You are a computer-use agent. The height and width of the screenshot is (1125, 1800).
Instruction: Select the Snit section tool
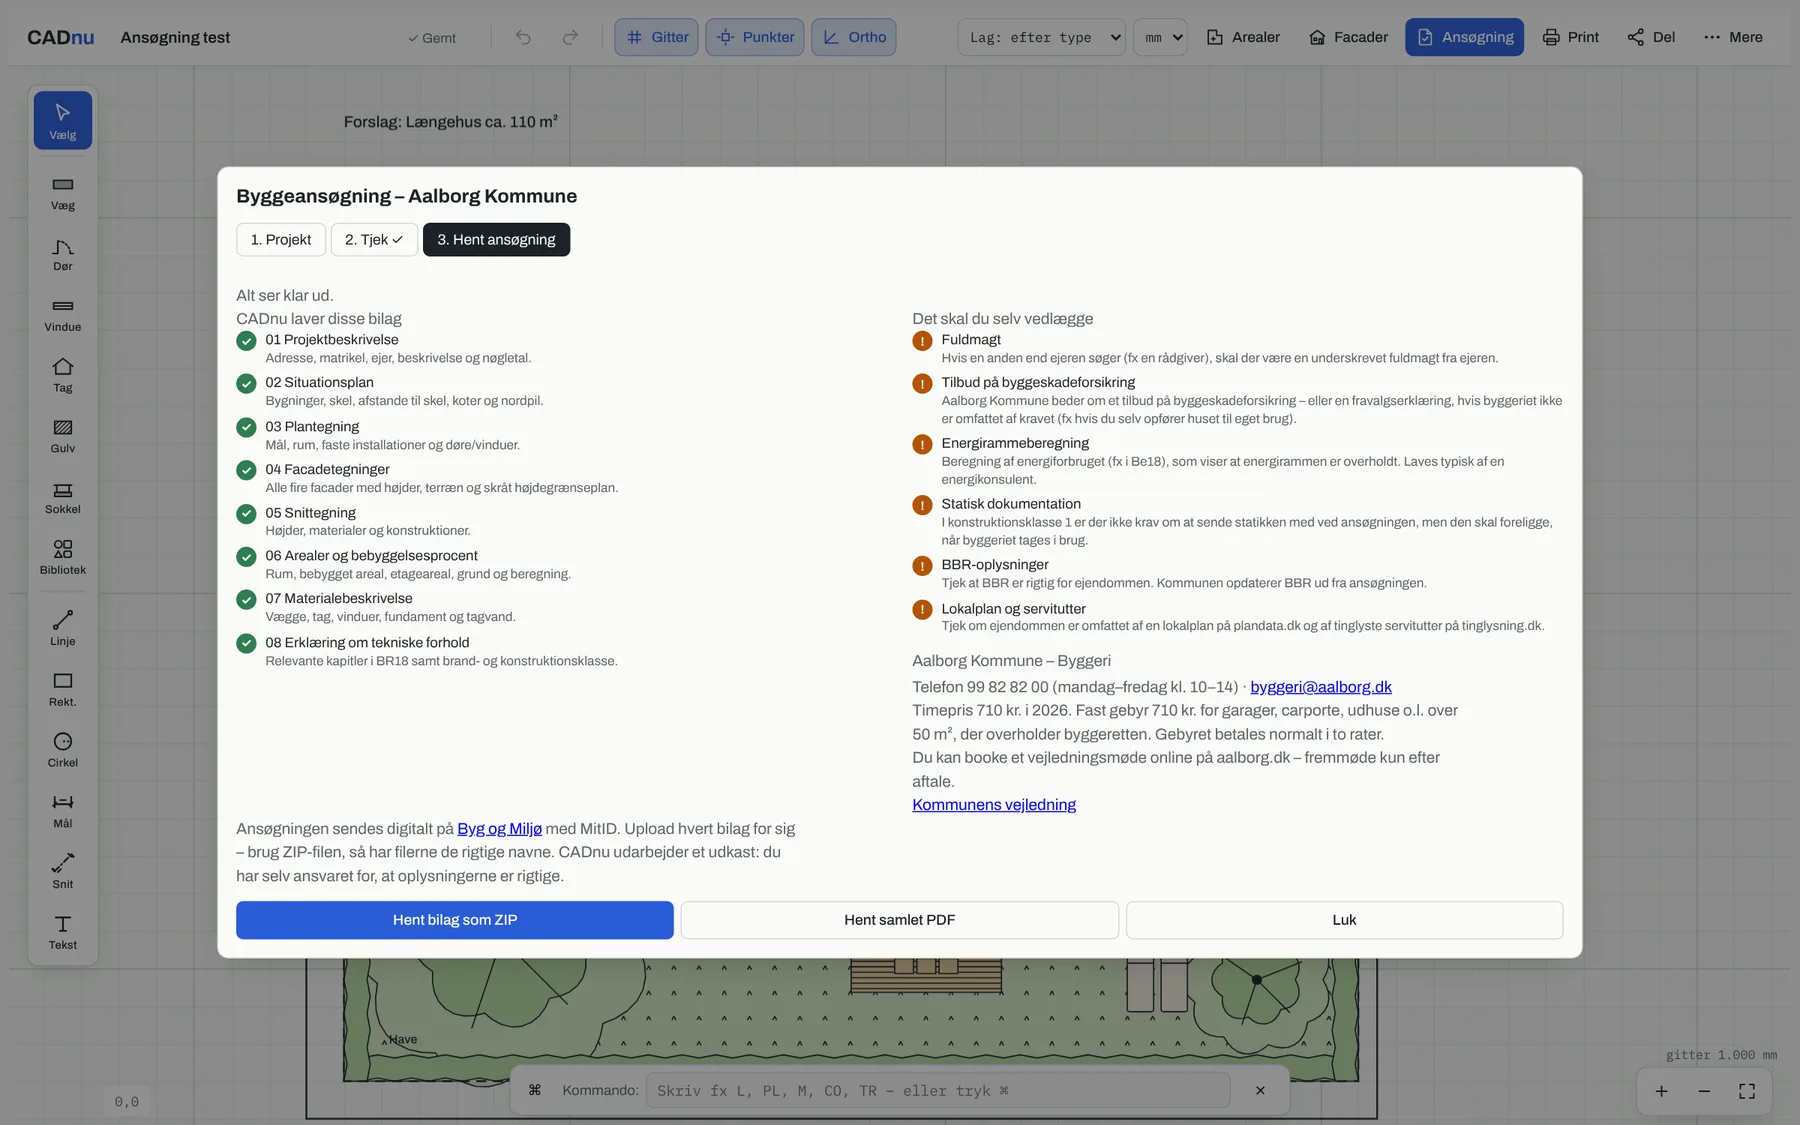pos(63,873)
